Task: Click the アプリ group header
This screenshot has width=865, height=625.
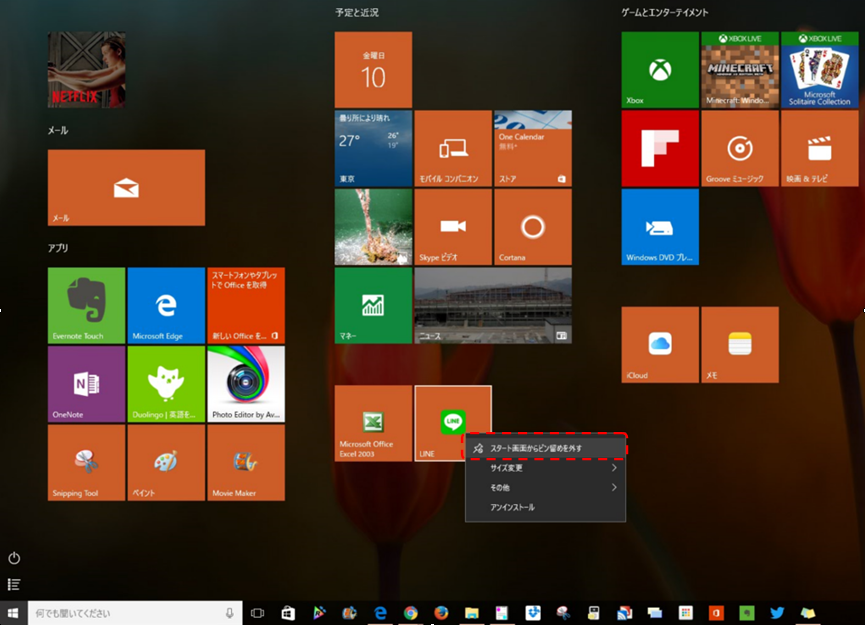Action: pos(58,248)
